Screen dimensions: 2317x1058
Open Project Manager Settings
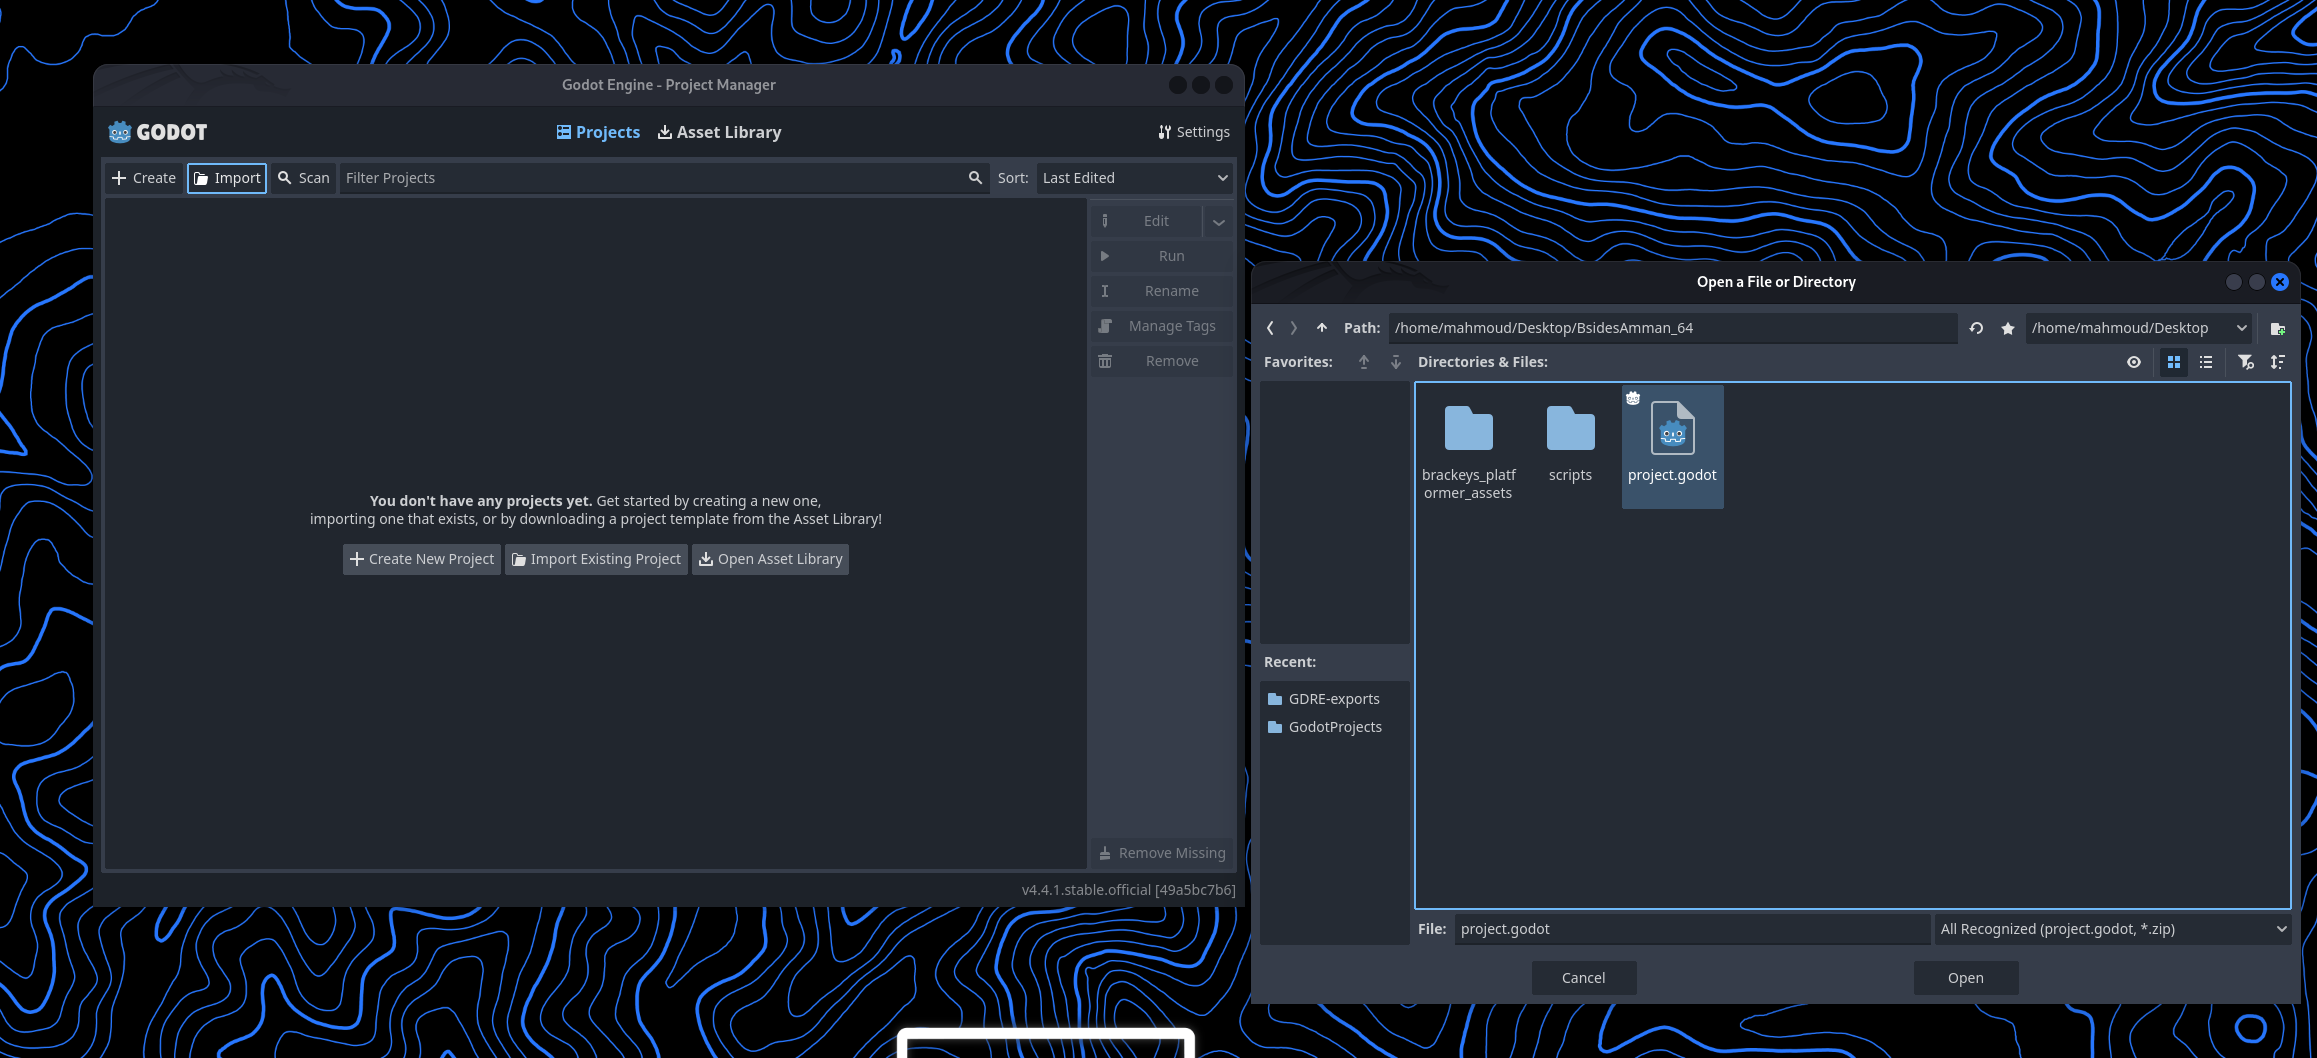click(x=1194, y=132)
